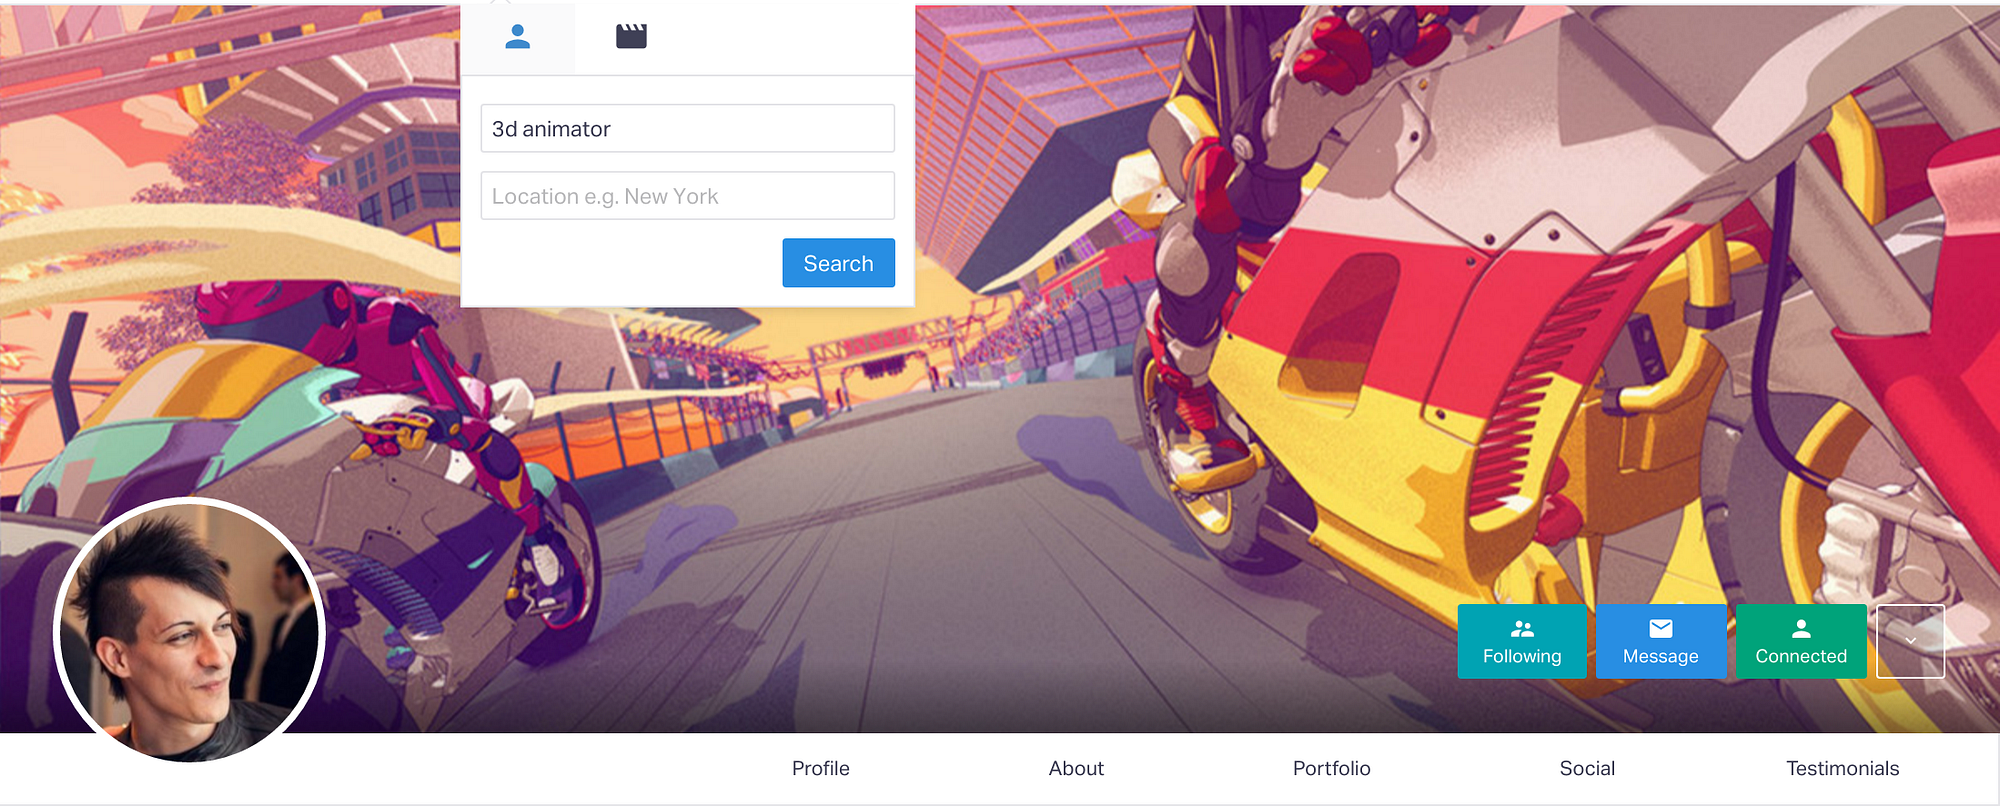Open the circular profile photo
This screenshot has width=2000, height=806.
pos(189,630)
